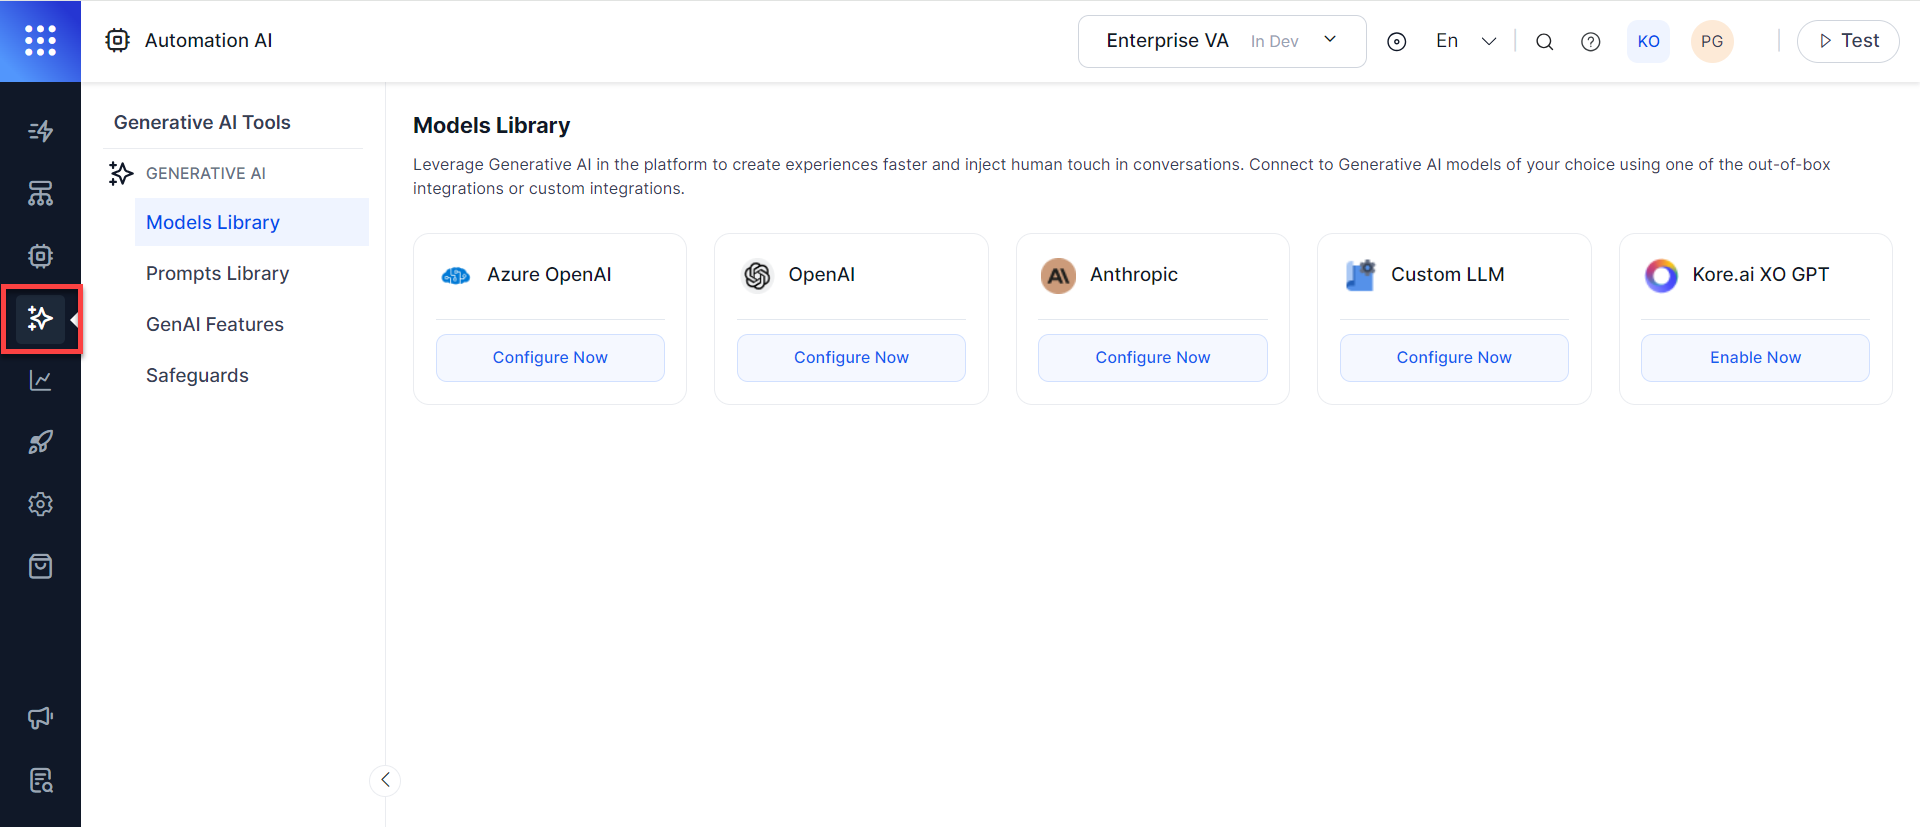Select the Generative AI sparkle sidebar icon
The height and width of the screenshot is (827, 1920).
40,319
